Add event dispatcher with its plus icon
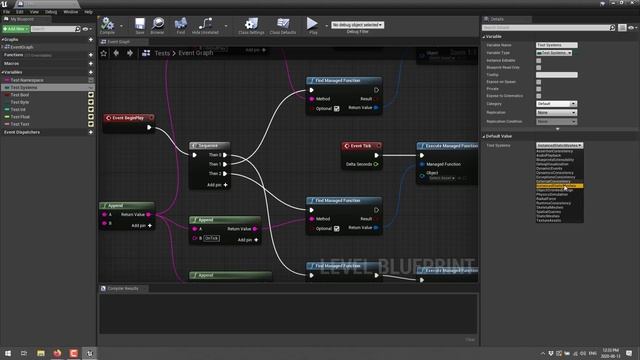This screenshot has height=360, width=640. point(91,132)
